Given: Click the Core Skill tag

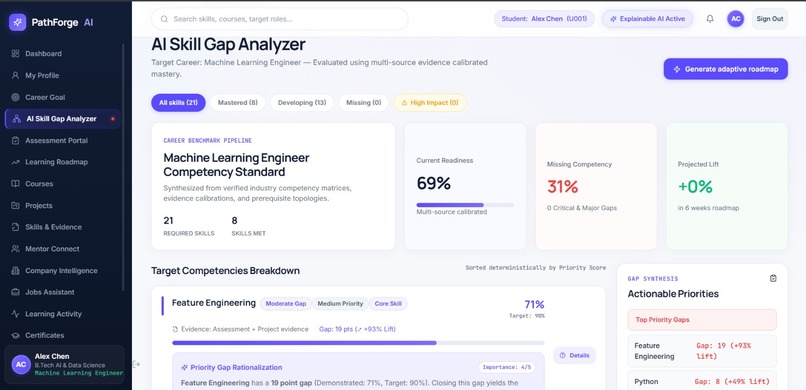Looking at the screenshot, I should [388, 304].
